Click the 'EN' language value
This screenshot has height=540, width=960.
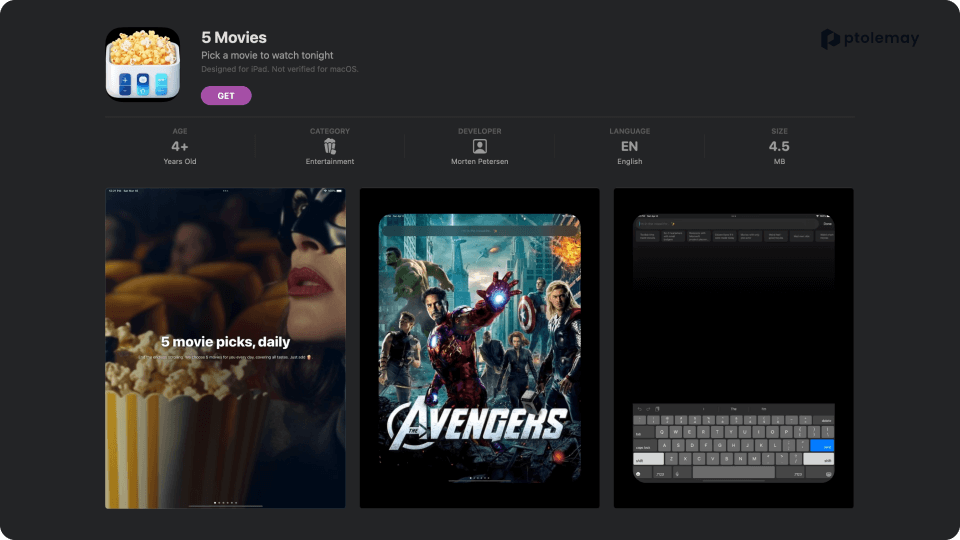pyautogui.click(x=629, y=146)
